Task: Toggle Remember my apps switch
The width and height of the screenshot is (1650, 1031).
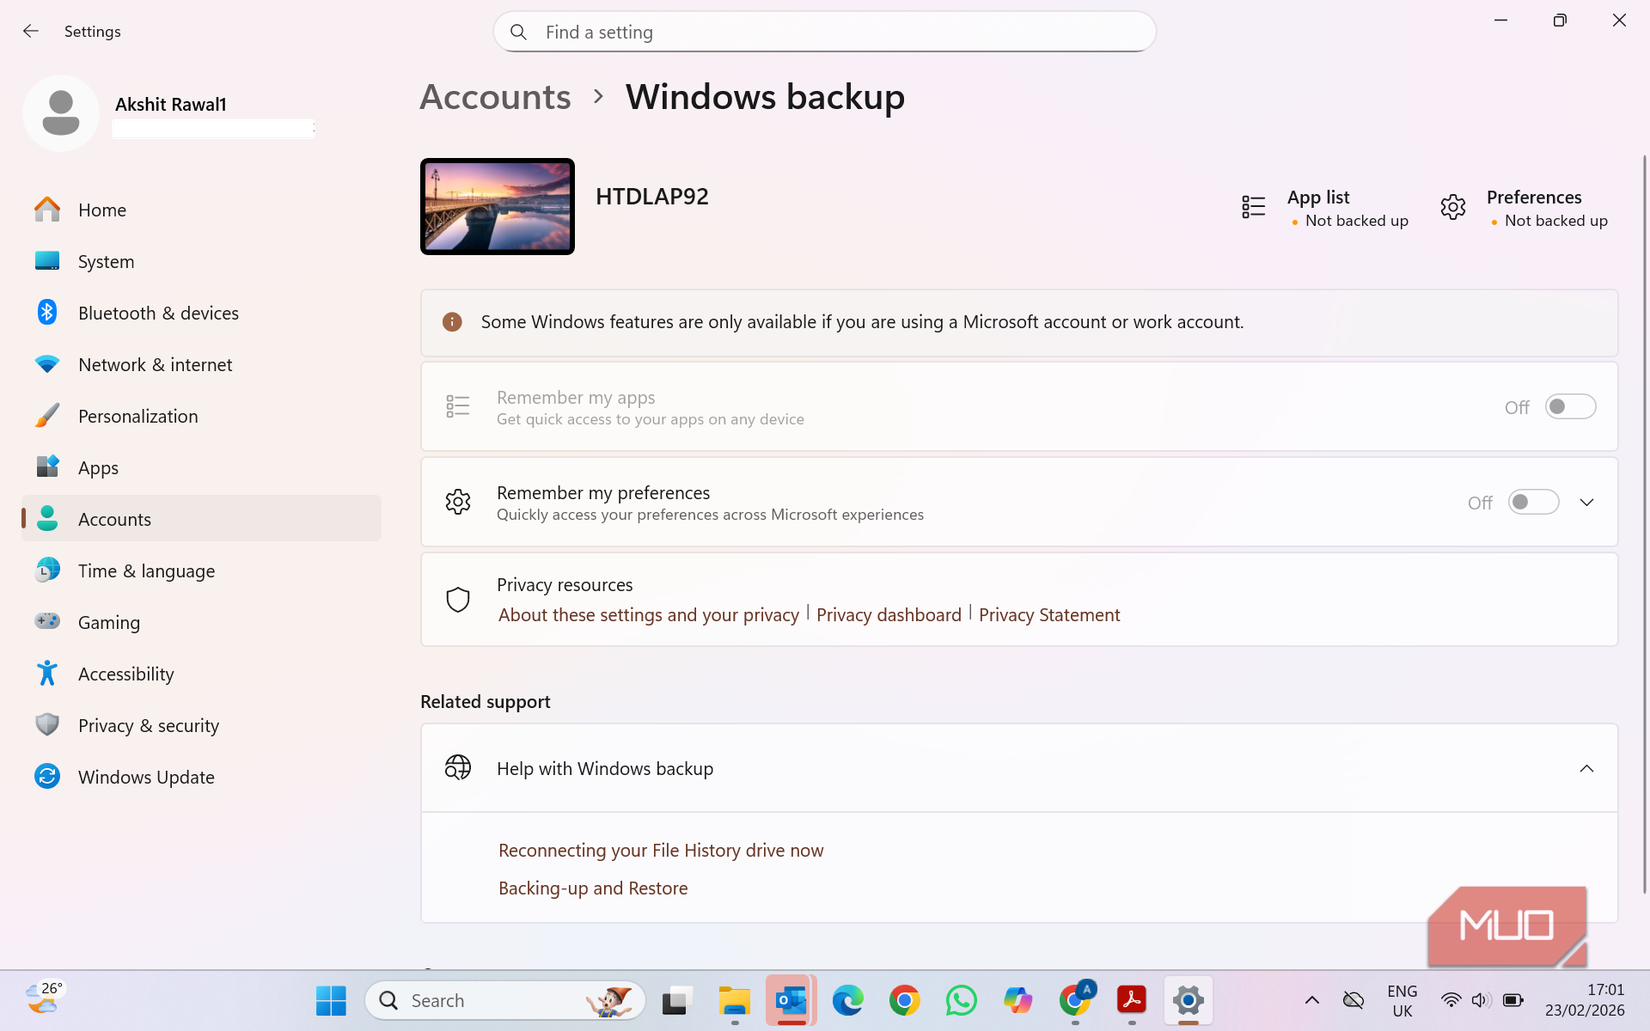Action: coord(1570,406)
